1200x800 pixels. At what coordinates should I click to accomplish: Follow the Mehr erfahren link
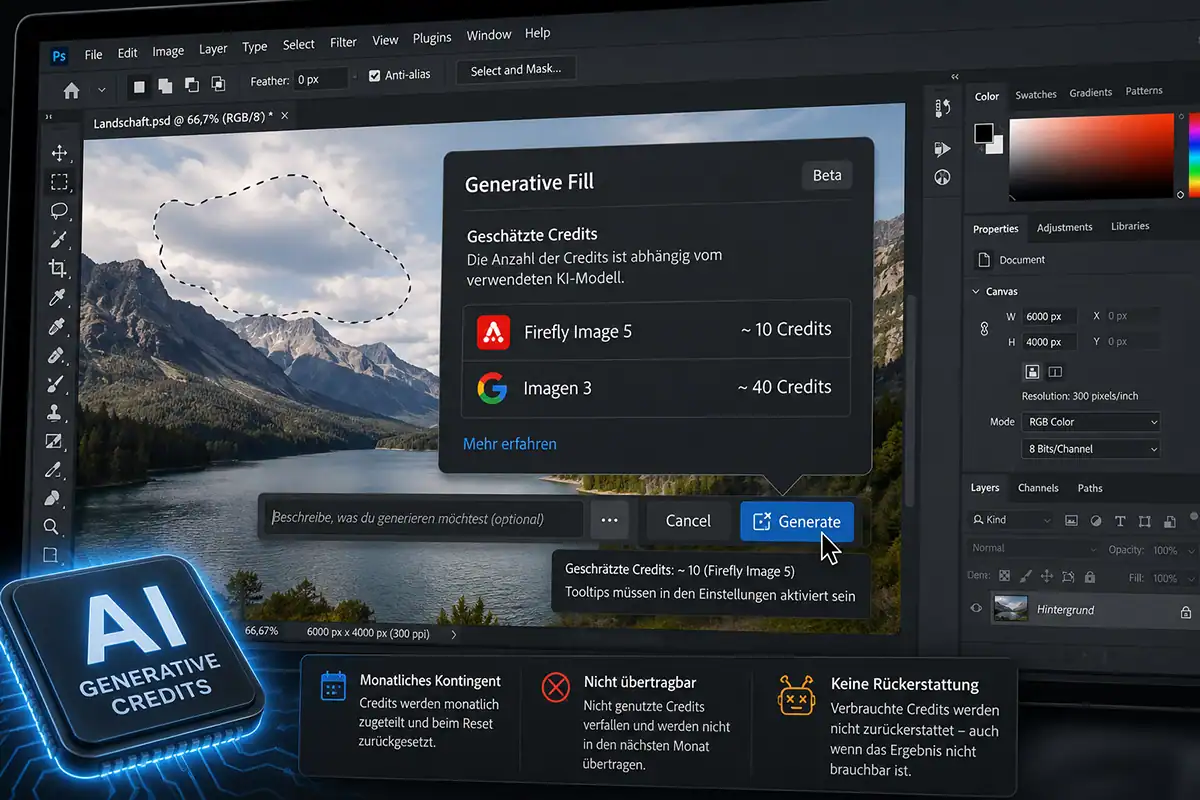[x=510, y=443]
